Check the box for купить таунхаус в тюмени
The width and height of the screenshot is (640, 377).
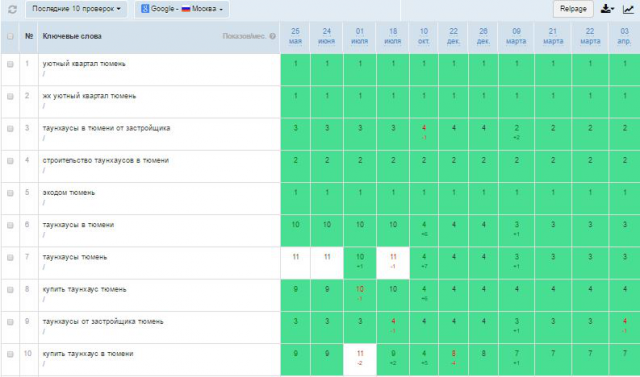tap(10, 354)
